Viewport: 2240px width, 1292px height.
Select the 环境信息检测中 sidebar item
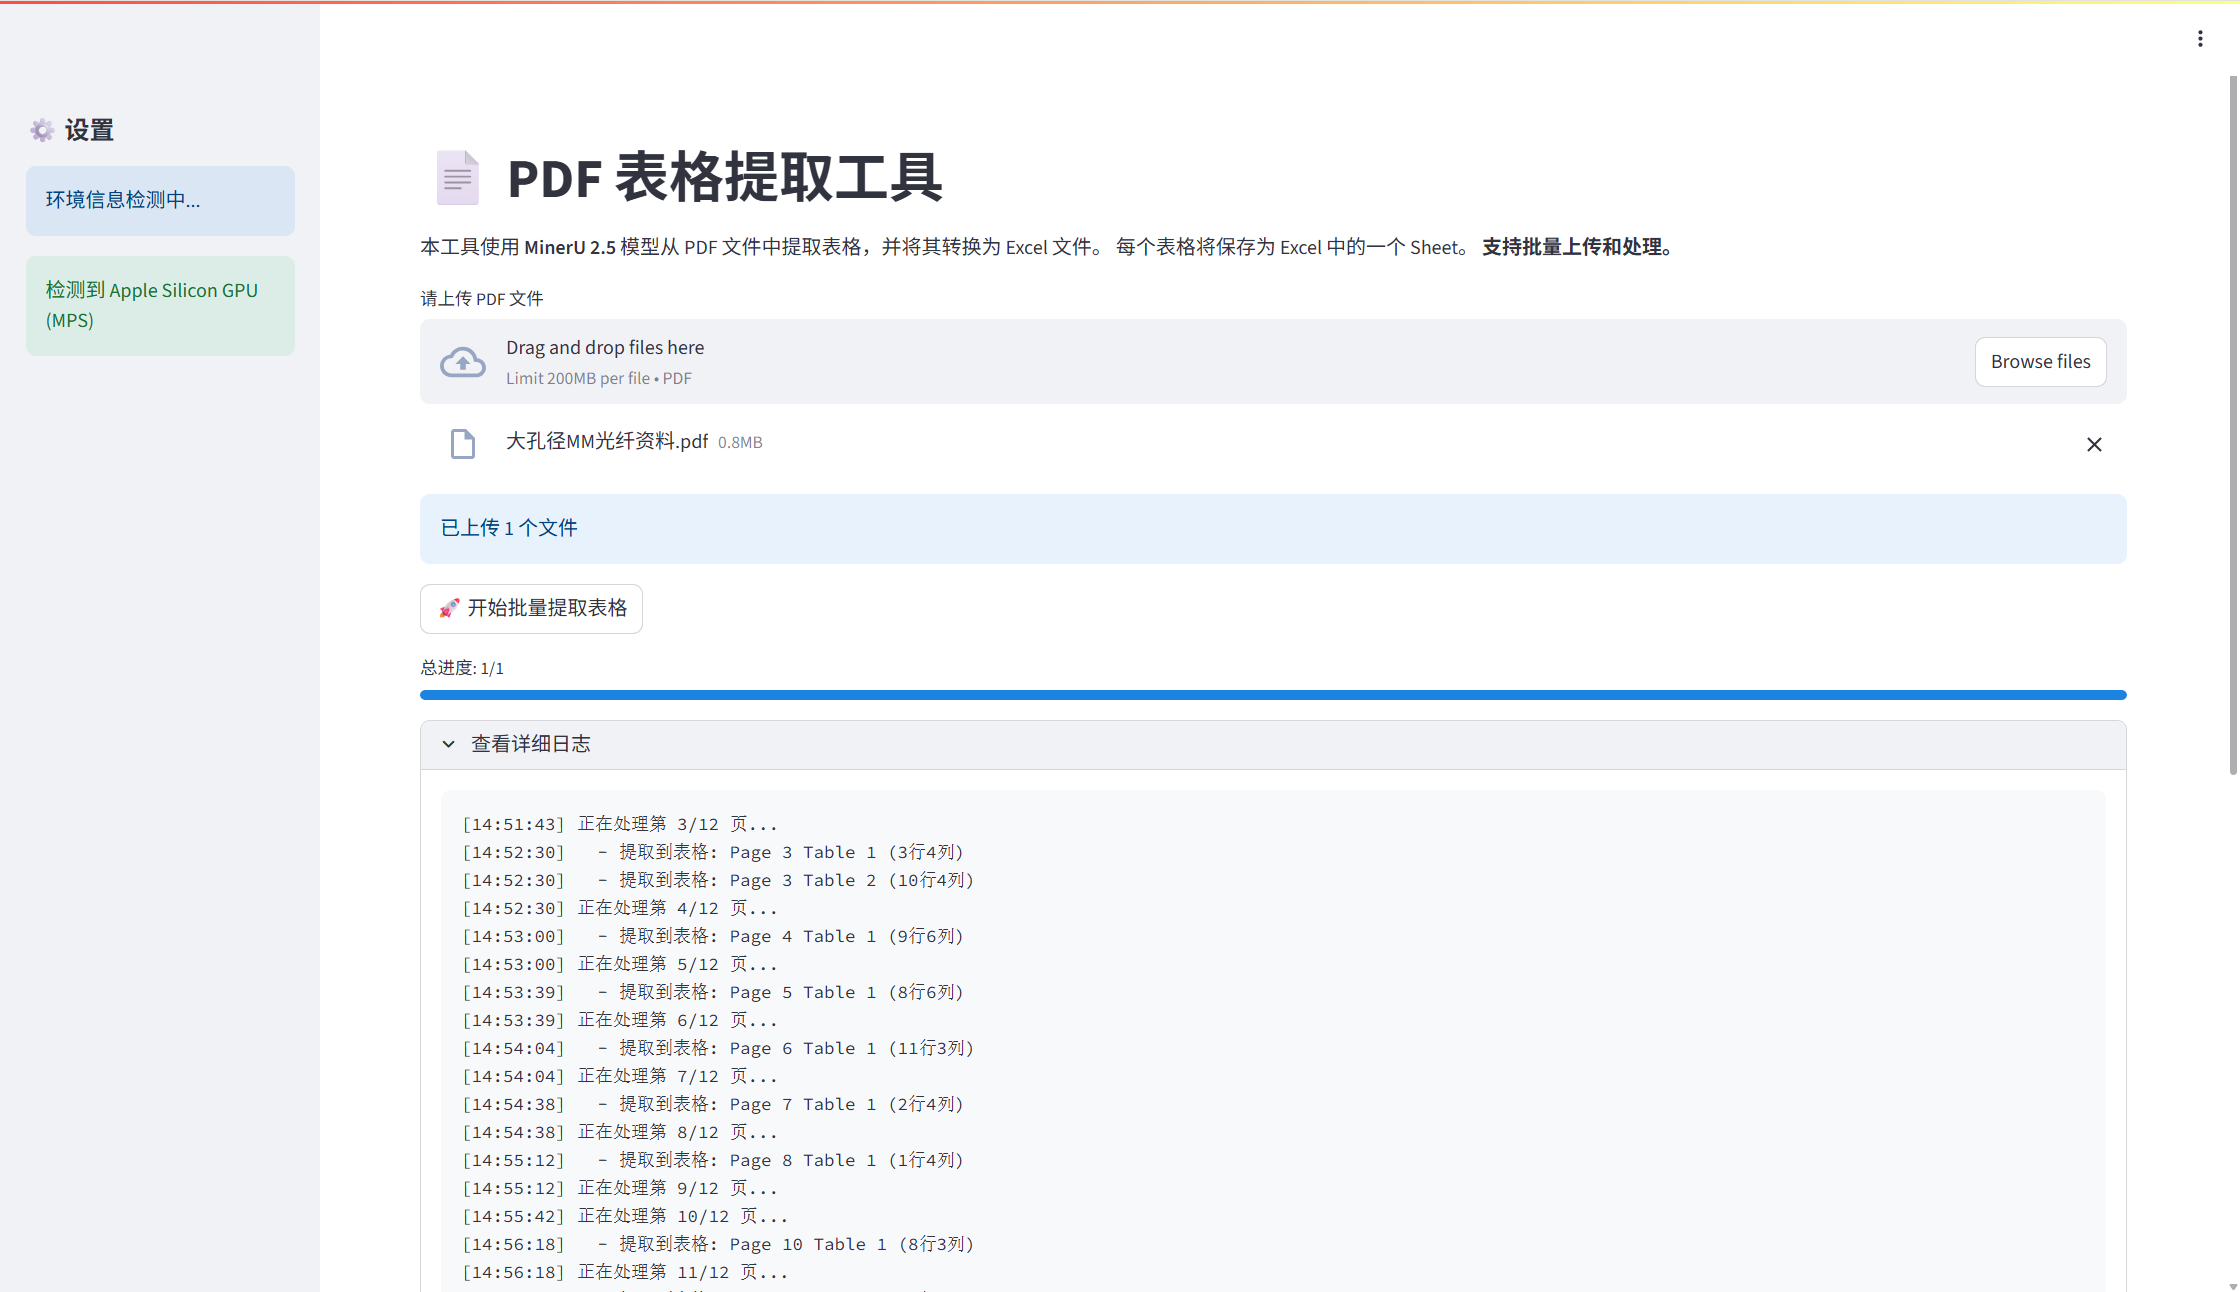(x=160, y=200)
